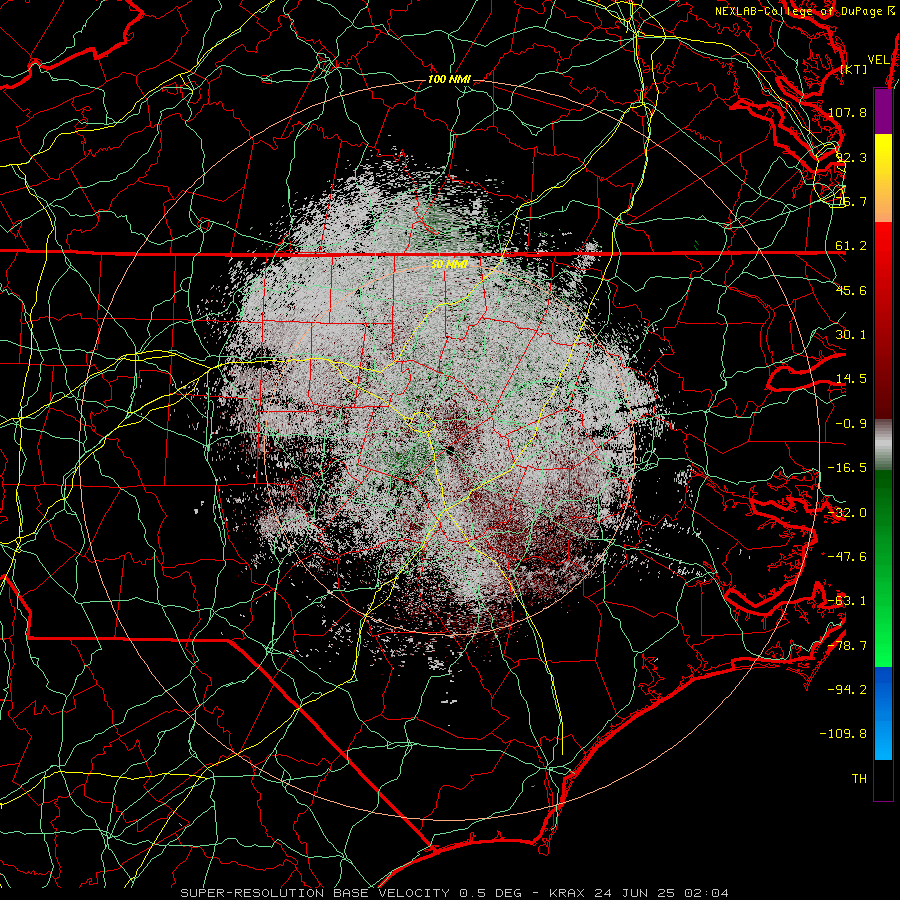
Task: Select the 30.1 scale value
Action: pyautogui.click(x=851, y=335)
